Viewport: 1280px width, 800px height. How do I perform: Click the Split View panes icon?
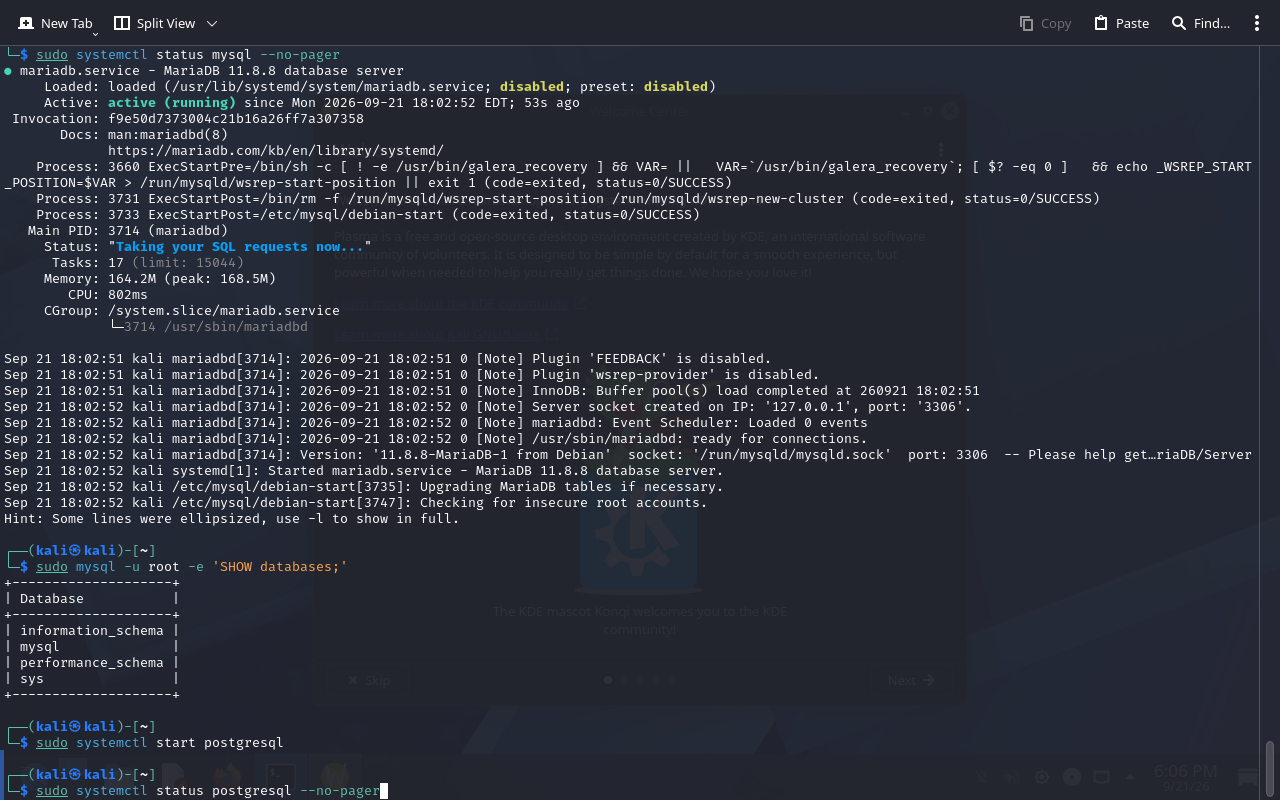pyautogui.click(x=122, y=23)
